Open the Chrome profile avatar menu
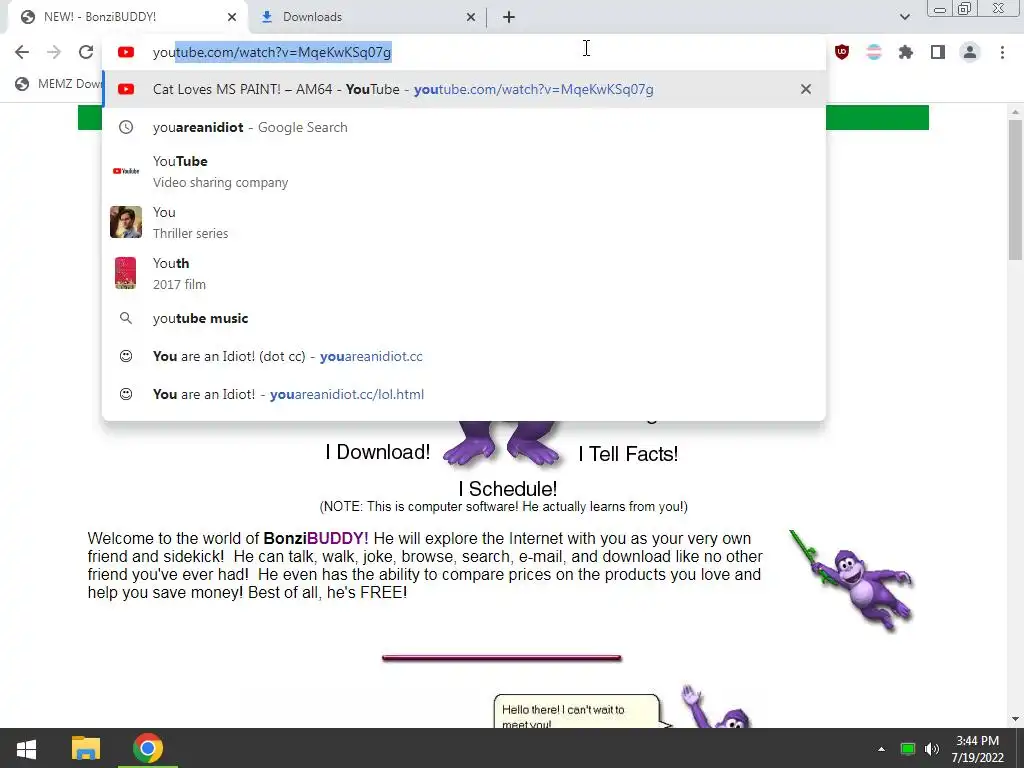This screenshot has width=1024, height=768. click(x=970, y=52)
